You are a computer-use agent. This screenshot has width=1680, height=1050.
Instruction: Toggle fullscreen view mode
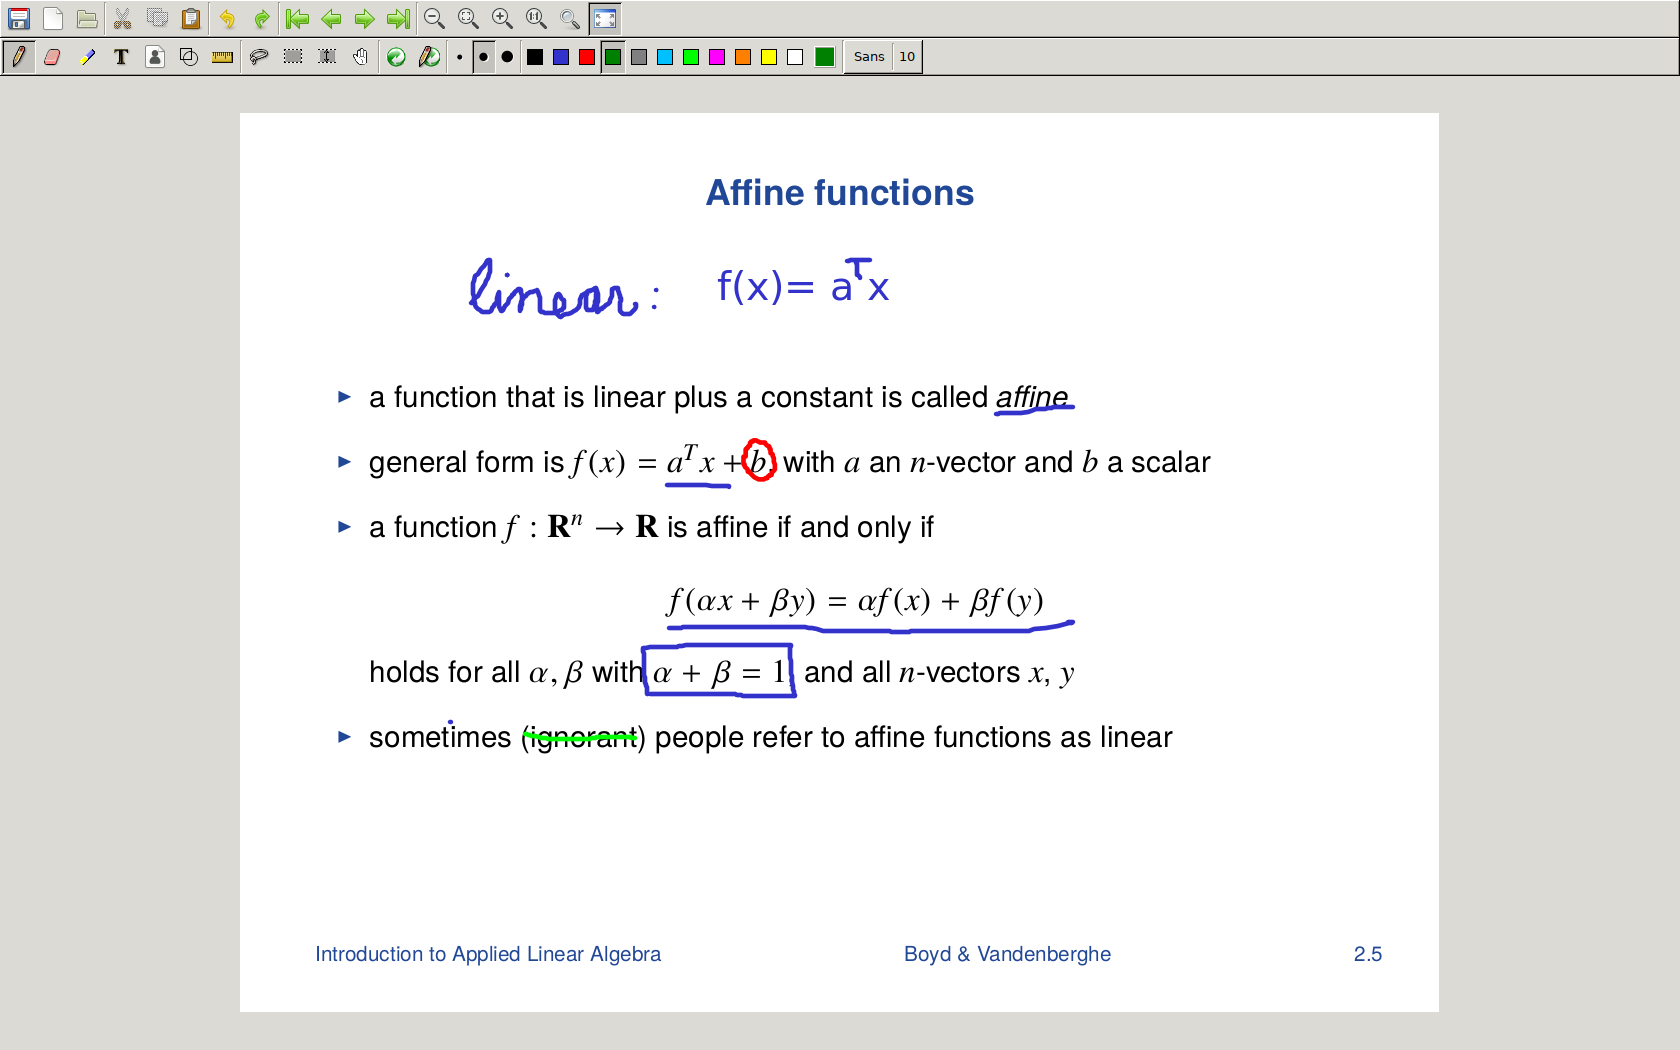tap(604, 19)
